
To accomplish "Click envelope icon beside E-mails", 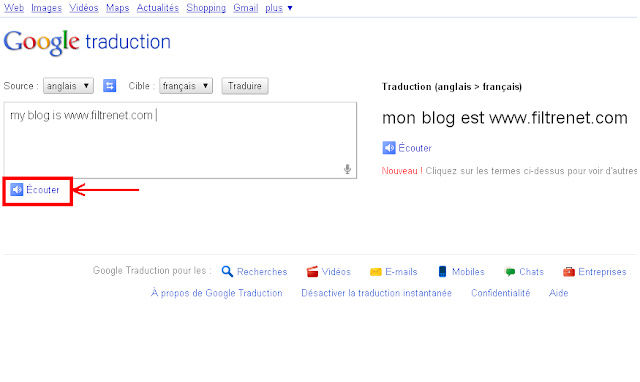I will click(x=376, y=272).
